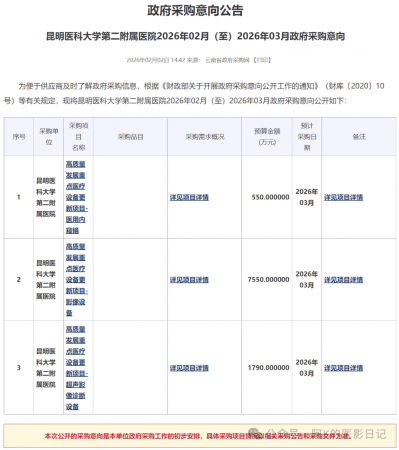Image resolution: width=399 pixels, height=450 pixels.
Task: Click the 采购单位 column header
Action: tap(49, 137)
